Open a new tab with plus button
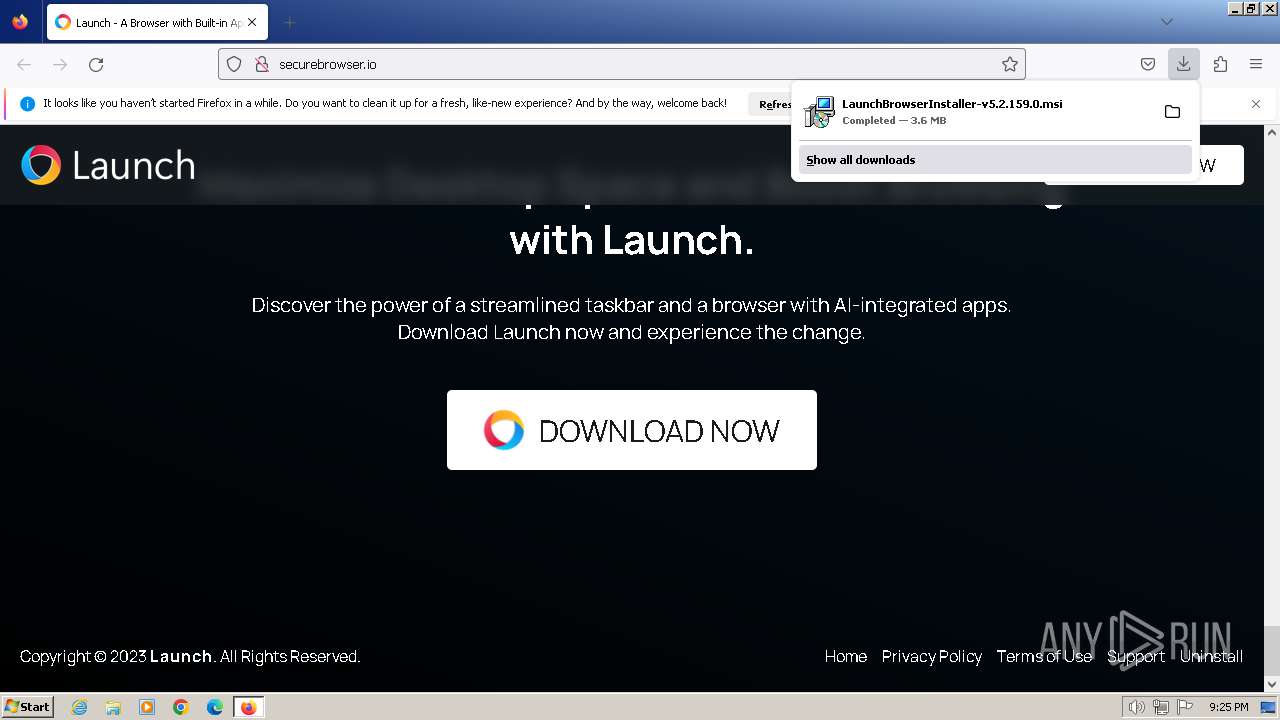The image size is (1280, 720). tap(289, 22)
